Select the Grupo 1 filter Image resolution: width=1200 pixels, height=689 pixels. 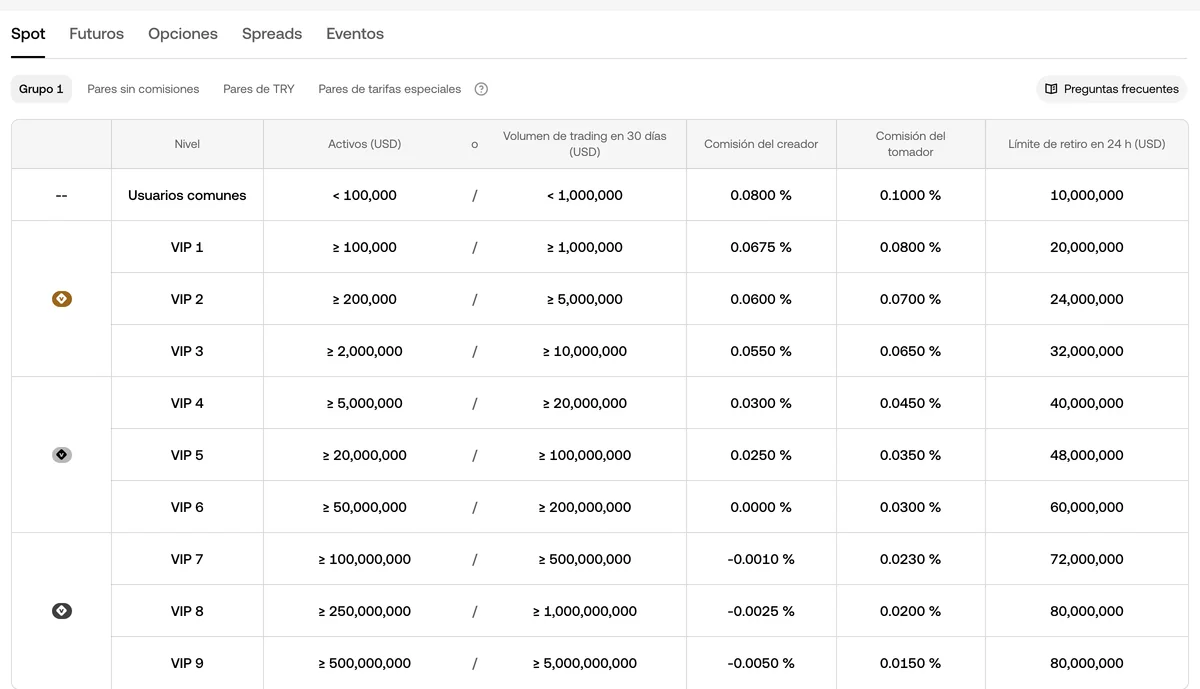tap(41, 89)
